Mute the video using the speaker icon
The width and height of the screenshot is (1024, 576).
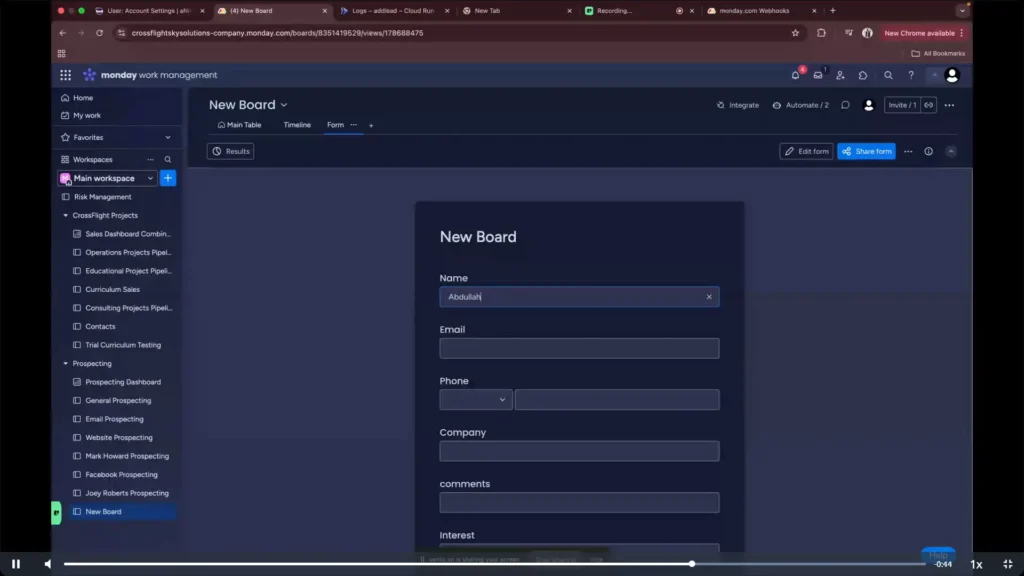pyautogui.click(x=48, y=564)
